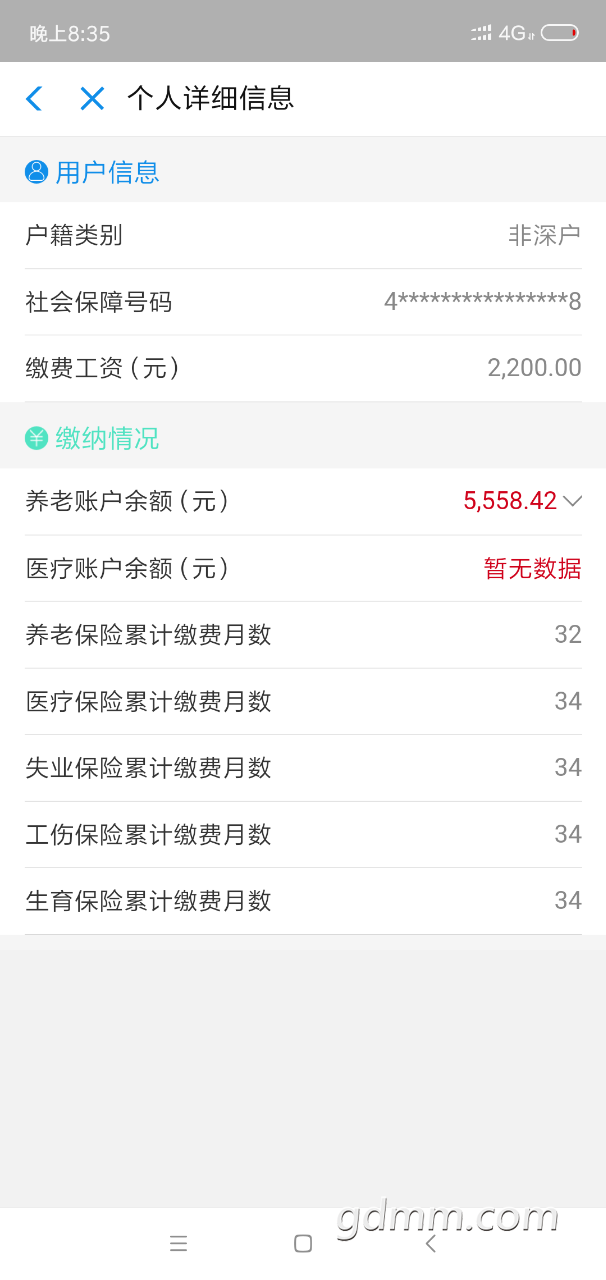Tap the masked 社会保障号码 value
Screen dimensions: 606x1280
pos(483,302)
